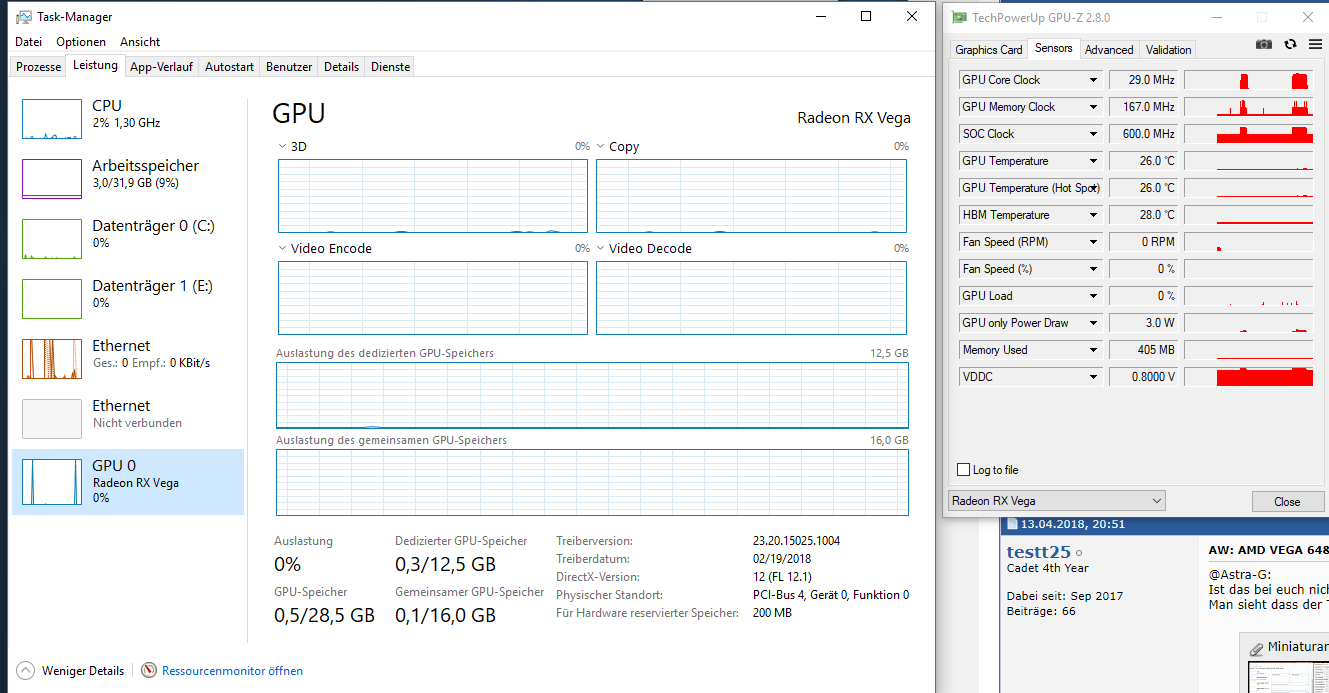Click the VDDC red history graph

click(1248, 377)
